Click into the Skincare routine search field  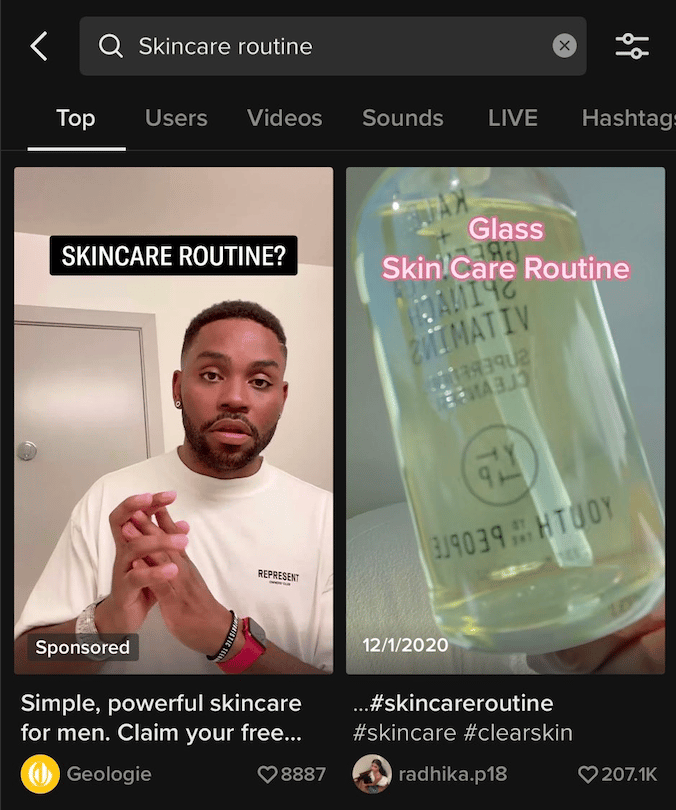tap(333, 46)
